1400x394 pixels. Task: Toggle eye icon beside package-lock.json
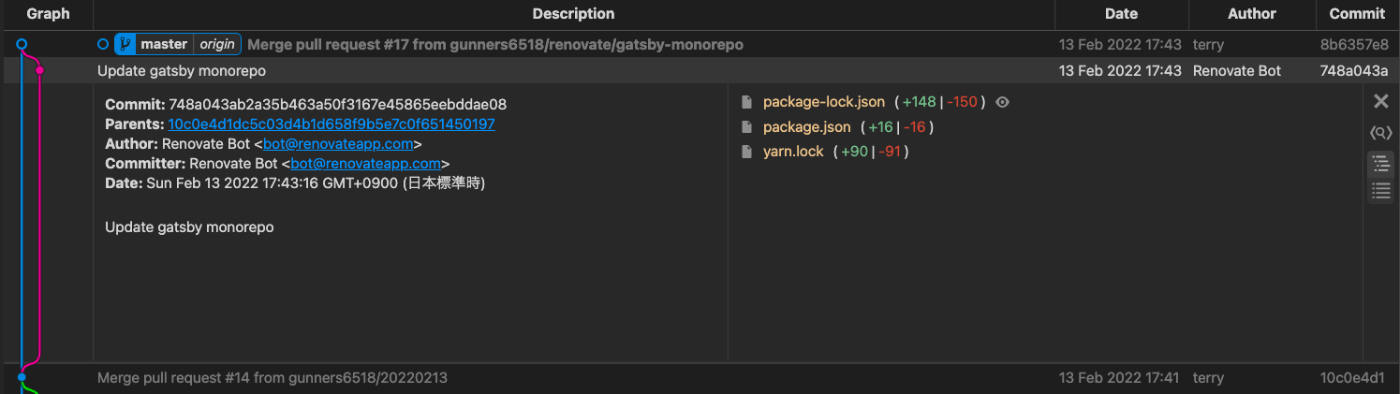pos(1002,102)
